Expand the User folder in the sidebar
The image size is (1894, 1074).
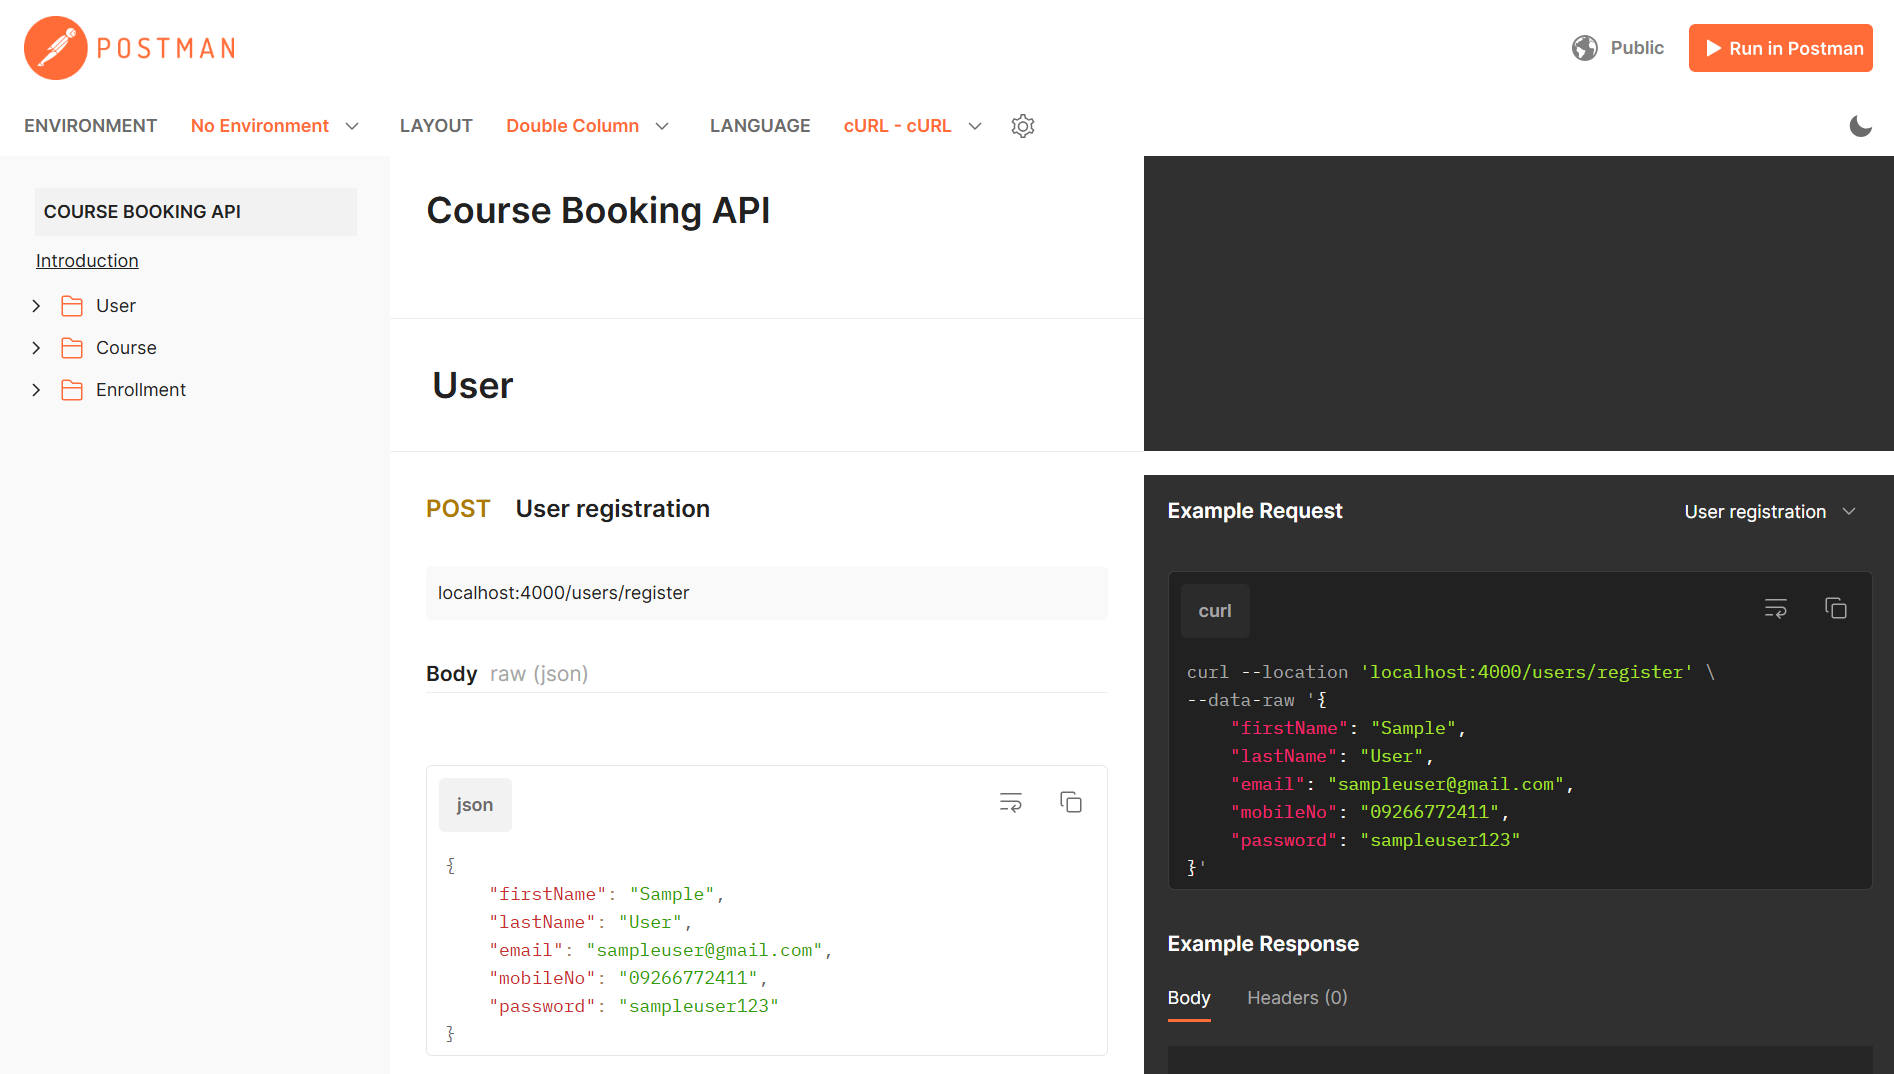[36, 305]
